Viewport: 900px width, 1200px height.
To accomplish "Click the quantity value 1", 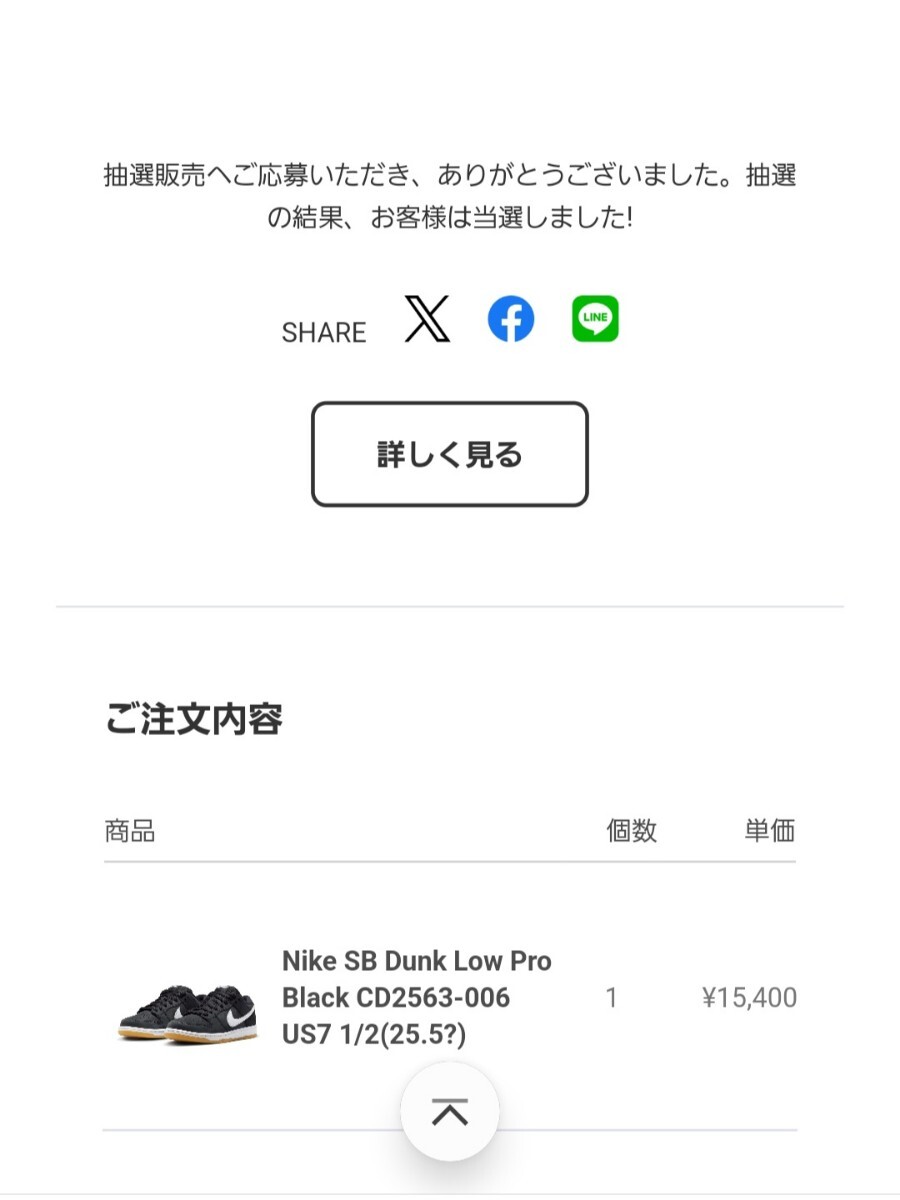I will [x=612, y=997].
